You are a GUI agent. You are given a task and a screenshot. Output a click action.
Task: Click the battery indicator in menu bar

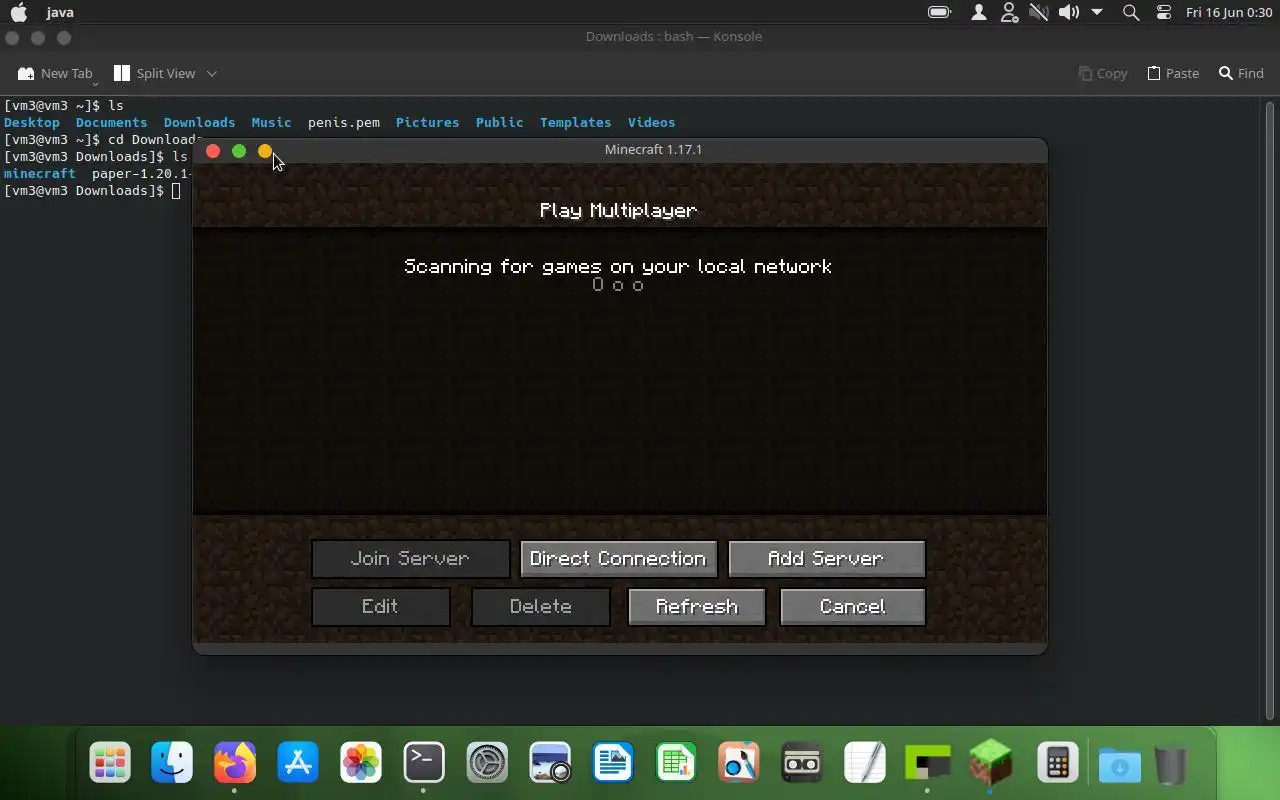click(x=939, y=12)
